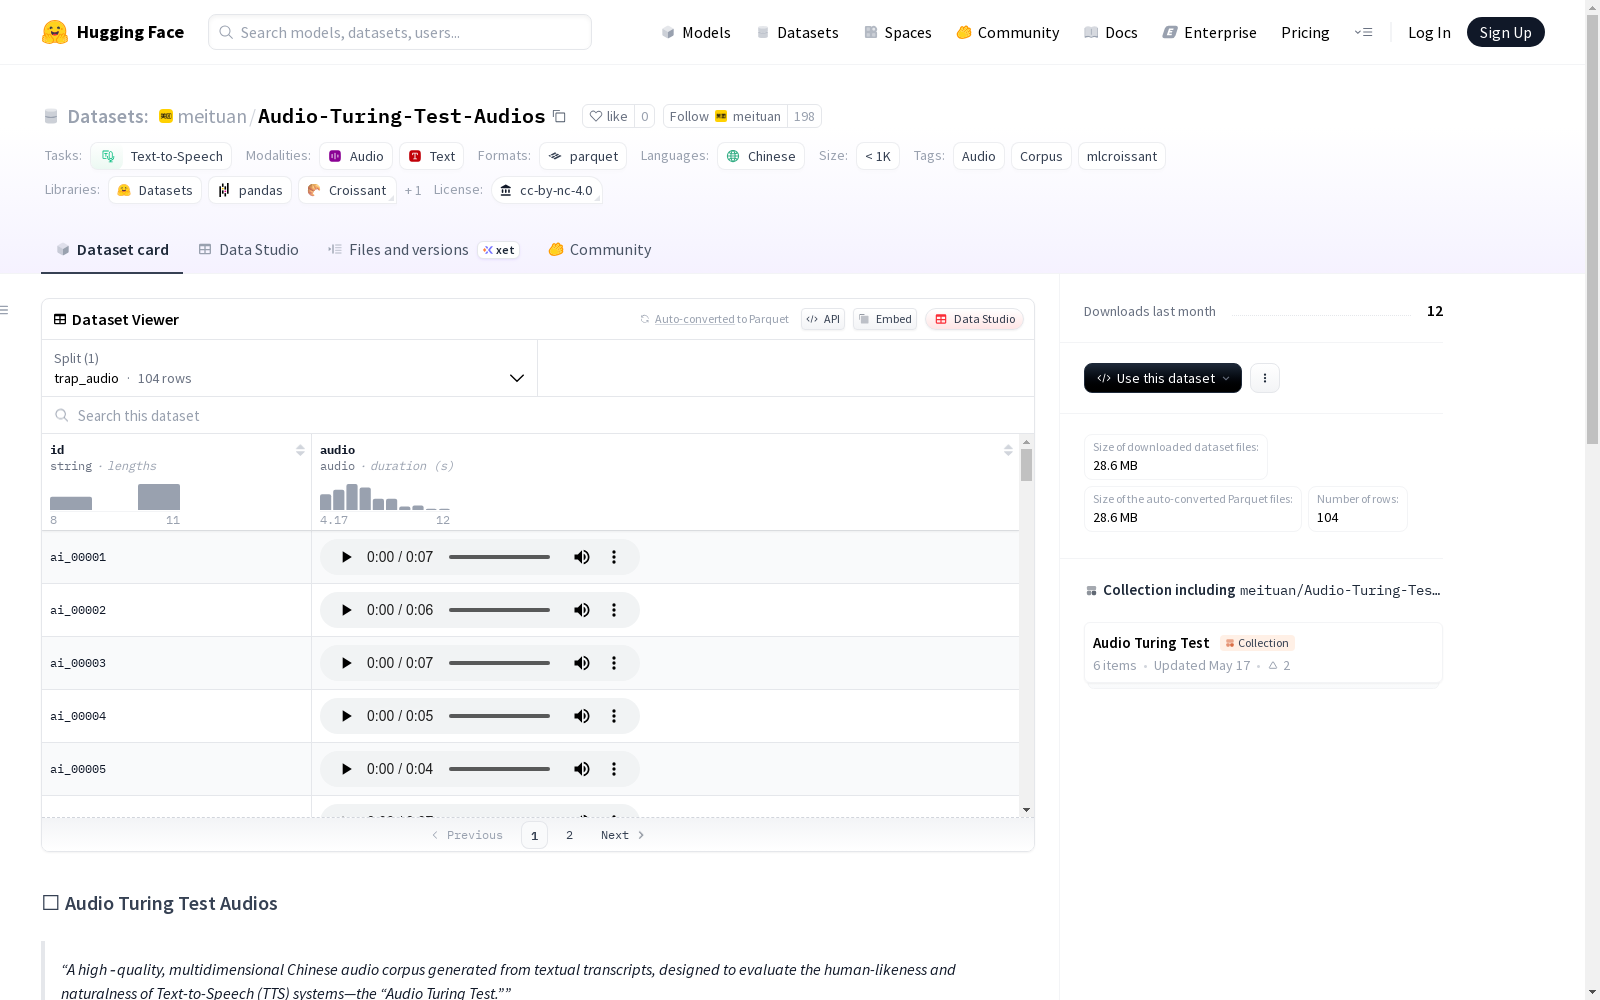This screenshot has height=1000, width=1600.
Task: Go to the Pricing page
Action: (1305, 32)
